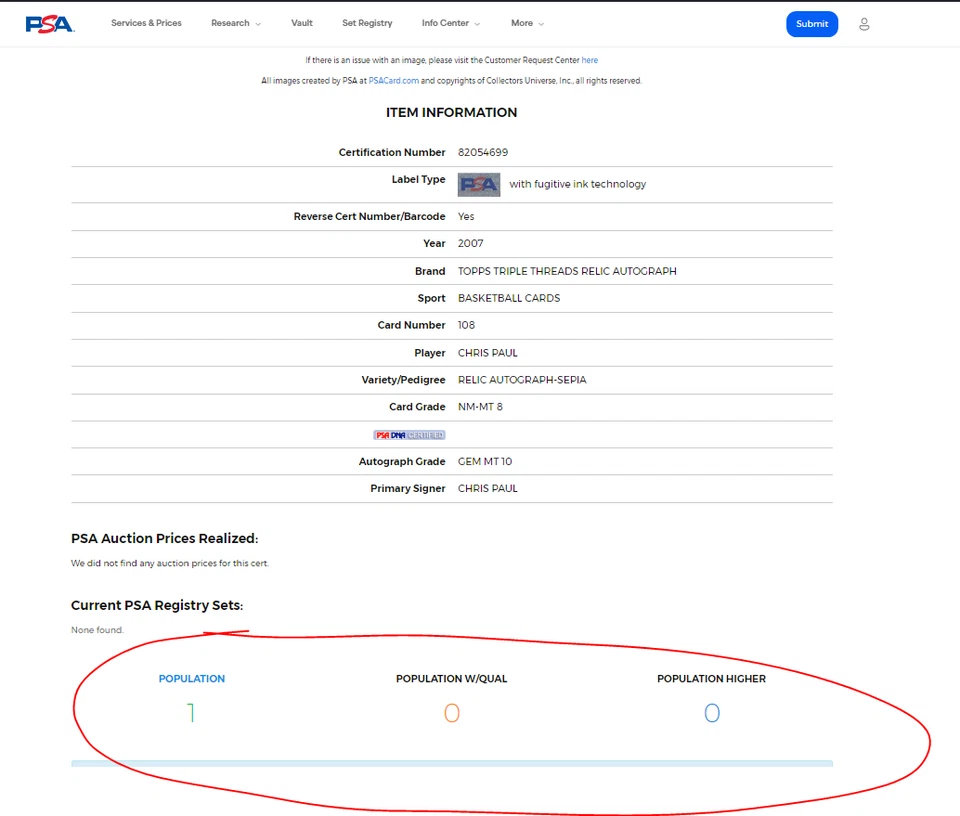Click card grade NM-MT 8

[480, 407]
